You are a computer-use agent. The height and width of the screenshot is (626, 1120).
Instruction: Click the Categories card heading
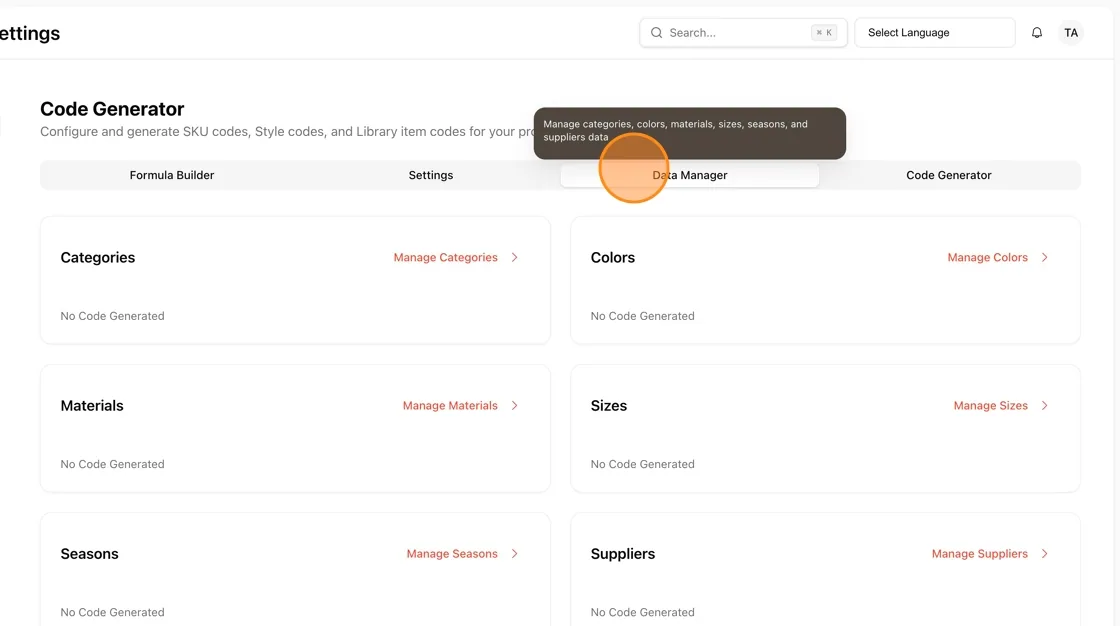(98, 257)
